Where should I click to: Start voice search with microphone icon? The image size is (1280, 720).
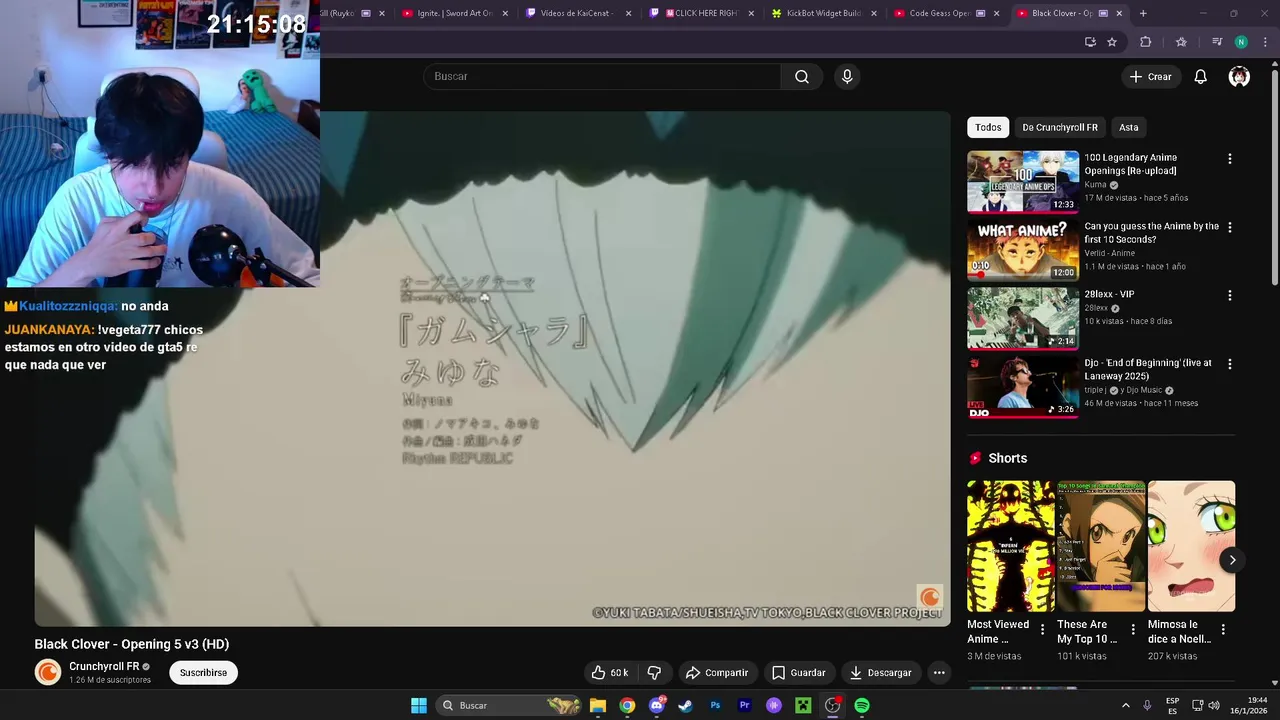pyautogui.click(x=847, y=77)
